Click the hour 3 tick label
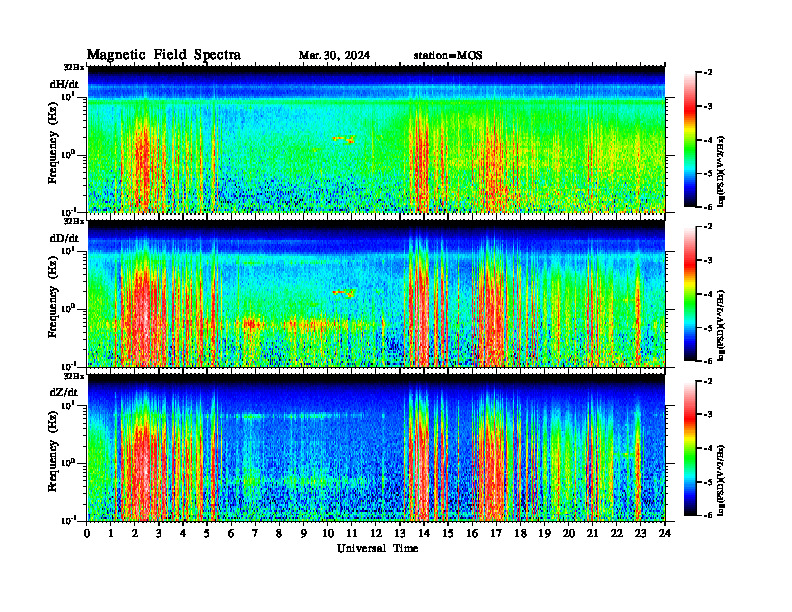The image size is (792, 612). coord(159,534)
